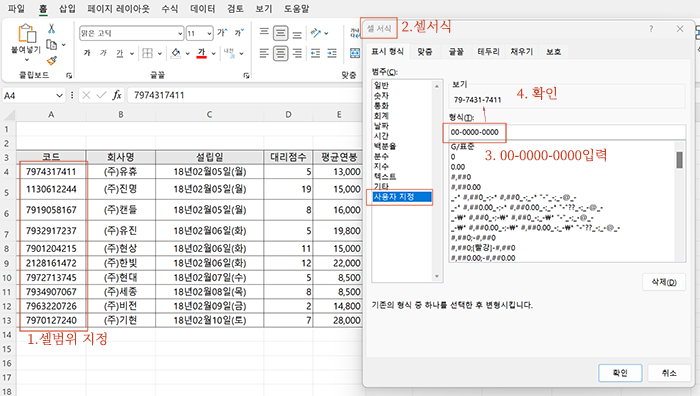Select the 날짜 category in the list
Screen dimensions: 700x396
(381, 126)
